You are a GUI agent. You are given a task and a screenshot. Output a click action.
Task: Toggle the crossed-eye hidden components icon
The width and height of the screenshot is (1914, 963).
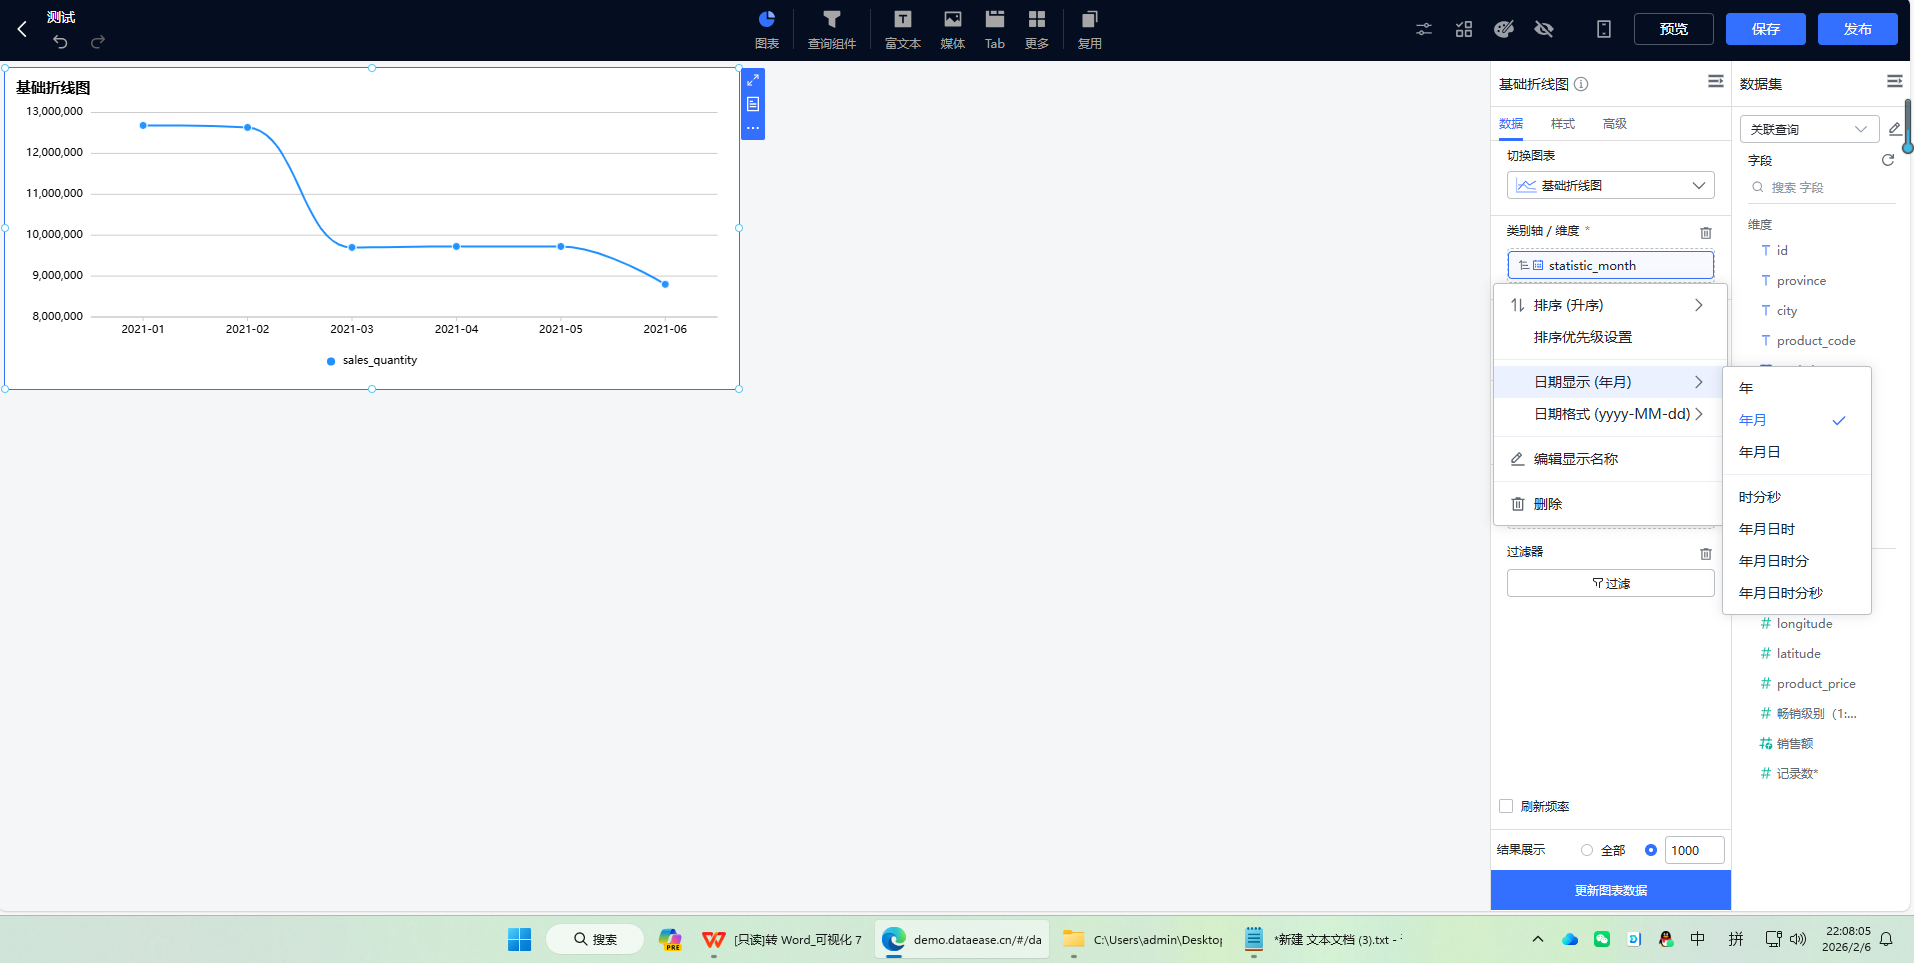click(x=1544, y=29)
